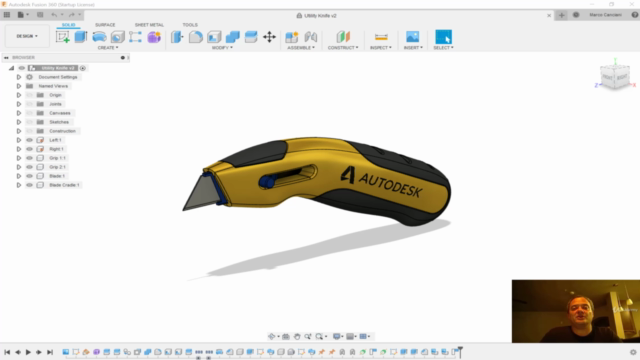Select the Move/Copy tool

pos(269,37)
